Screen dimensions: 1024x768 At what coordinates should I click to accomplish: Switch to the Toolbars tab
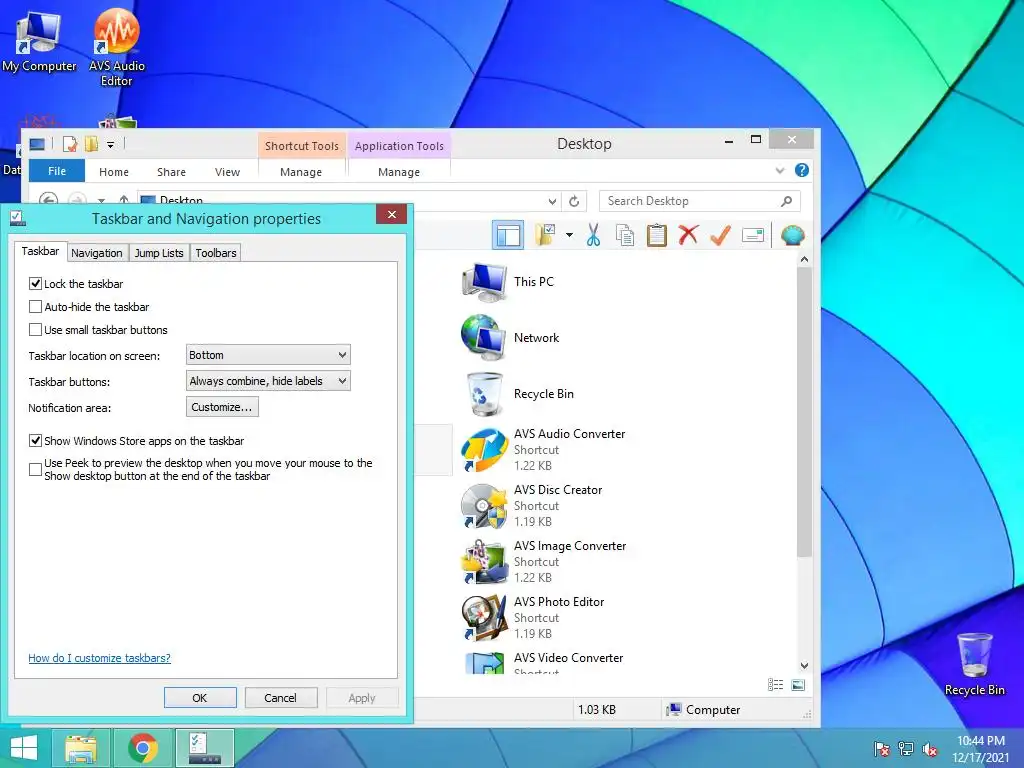[x=216, y=253]
